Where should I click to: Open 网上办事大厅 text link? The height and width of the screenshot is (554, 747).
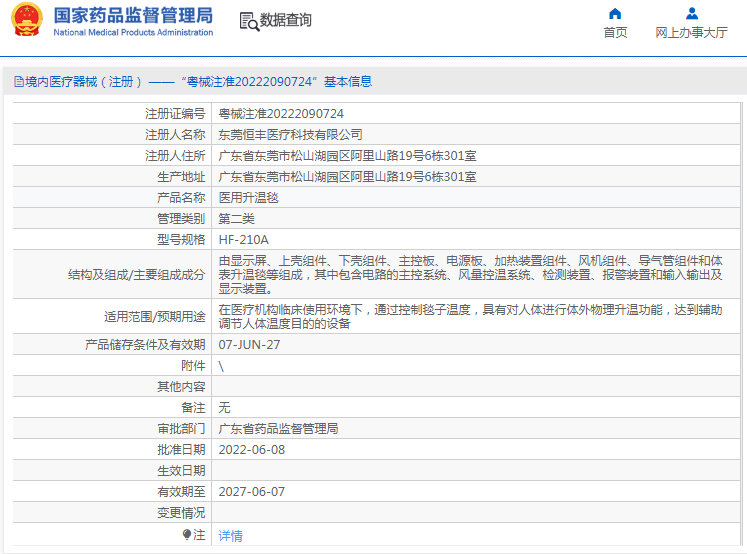(691, 33)
